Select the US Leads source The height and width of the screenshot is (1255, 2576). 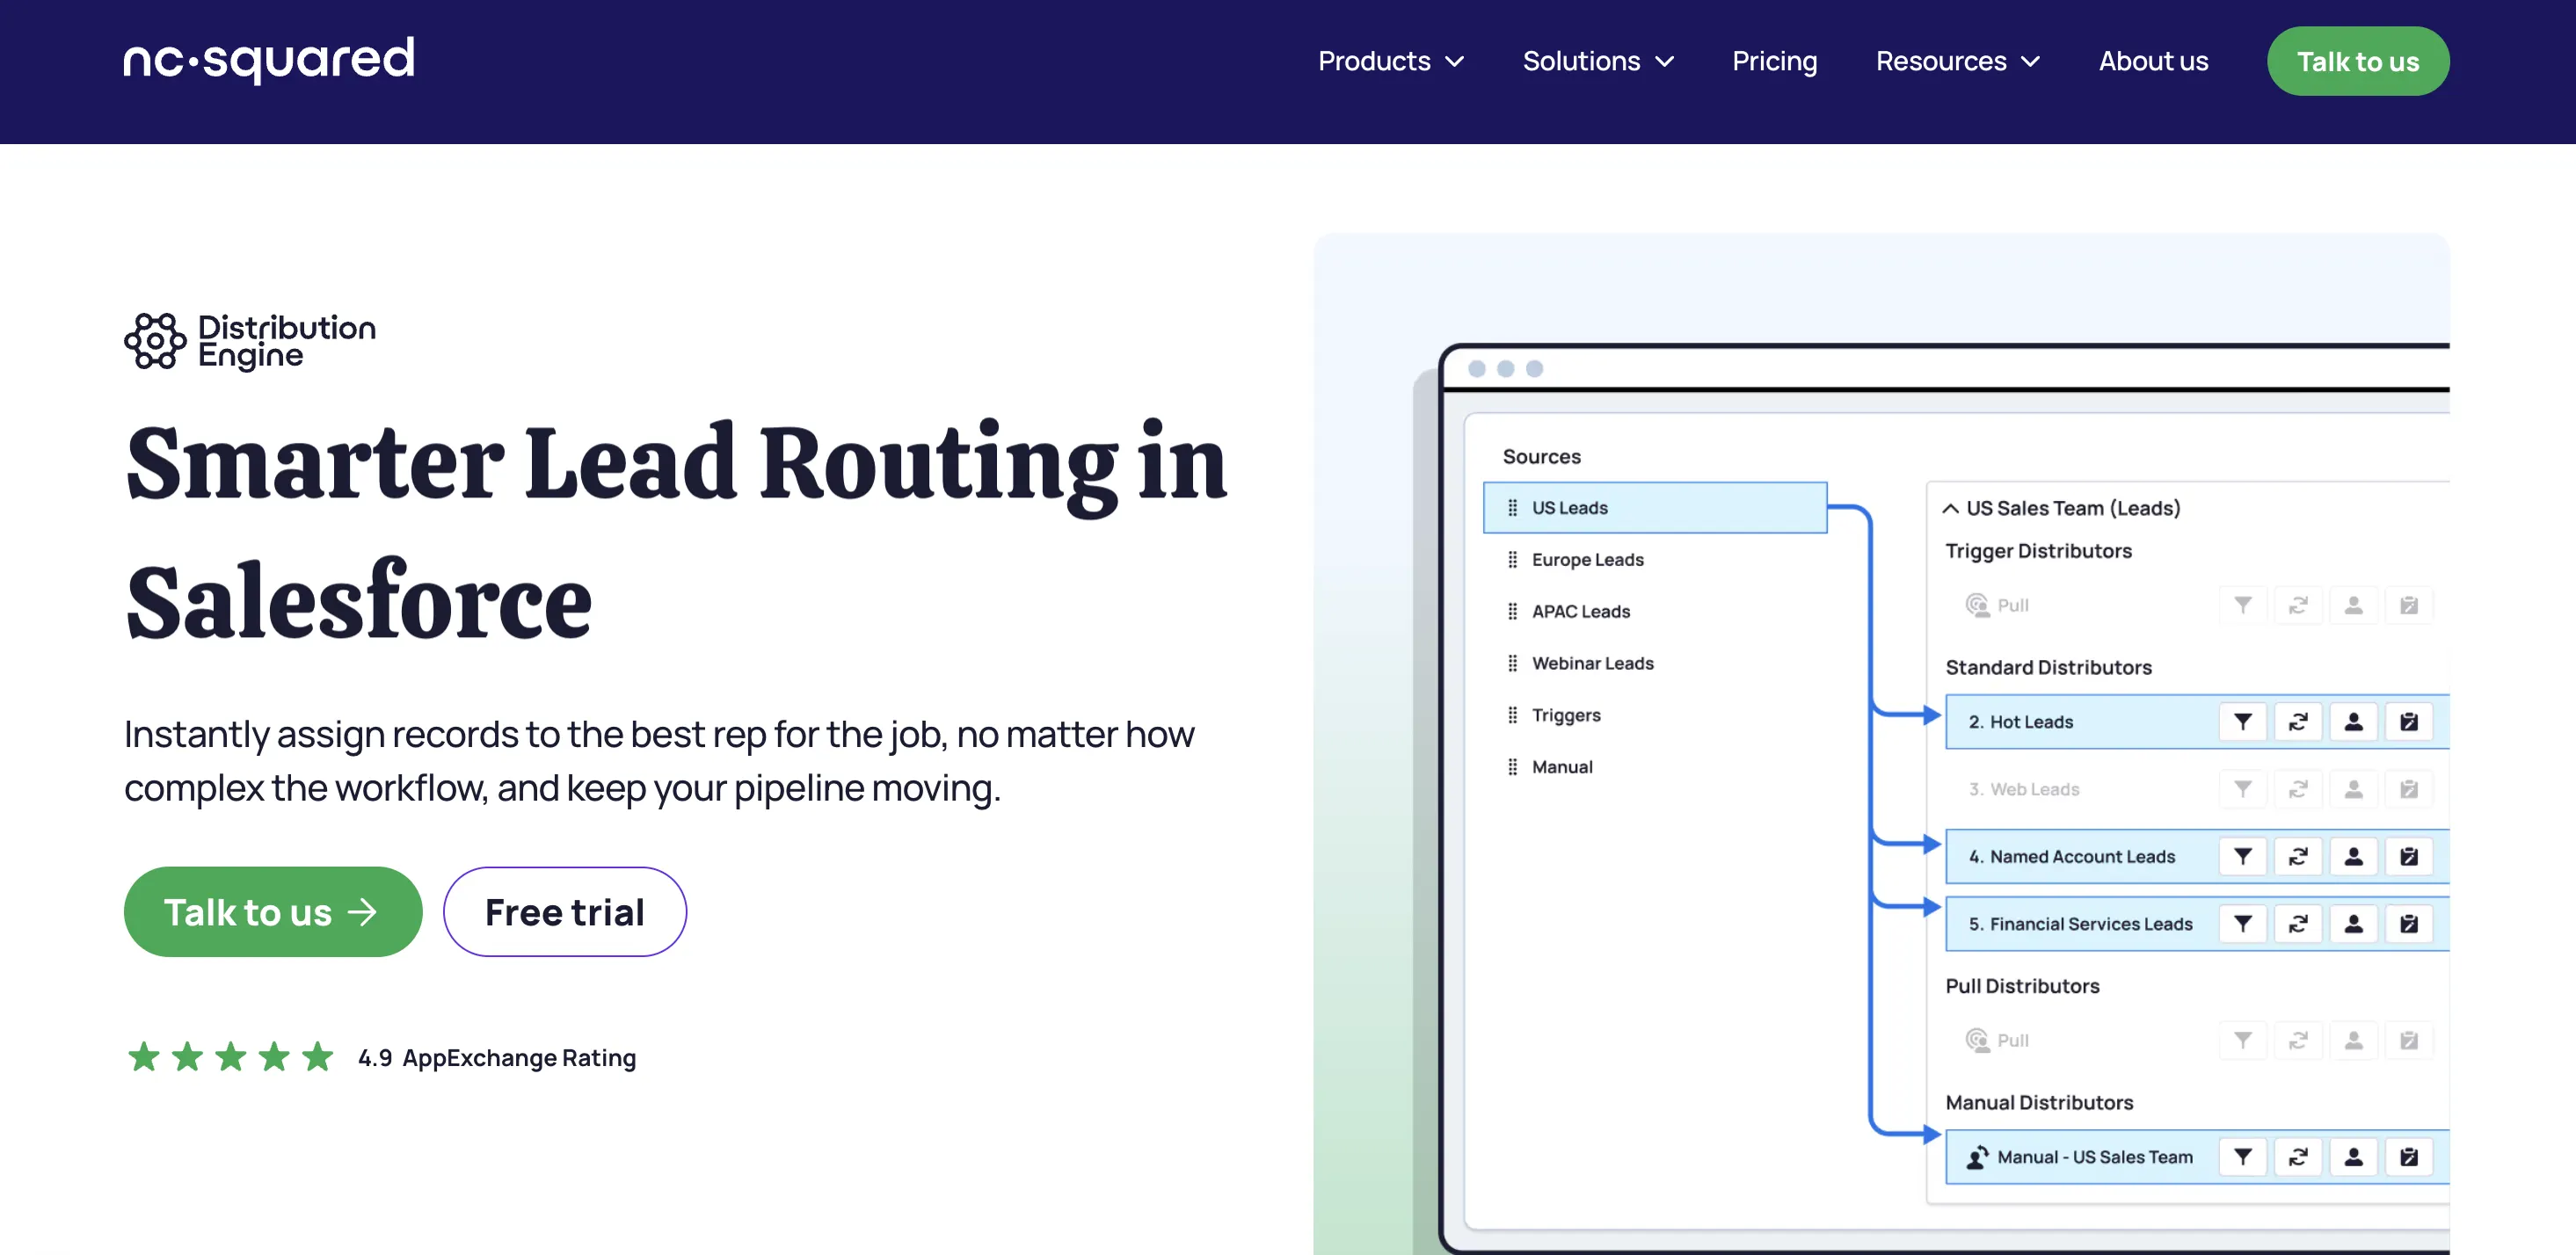tap(1654, 507)
